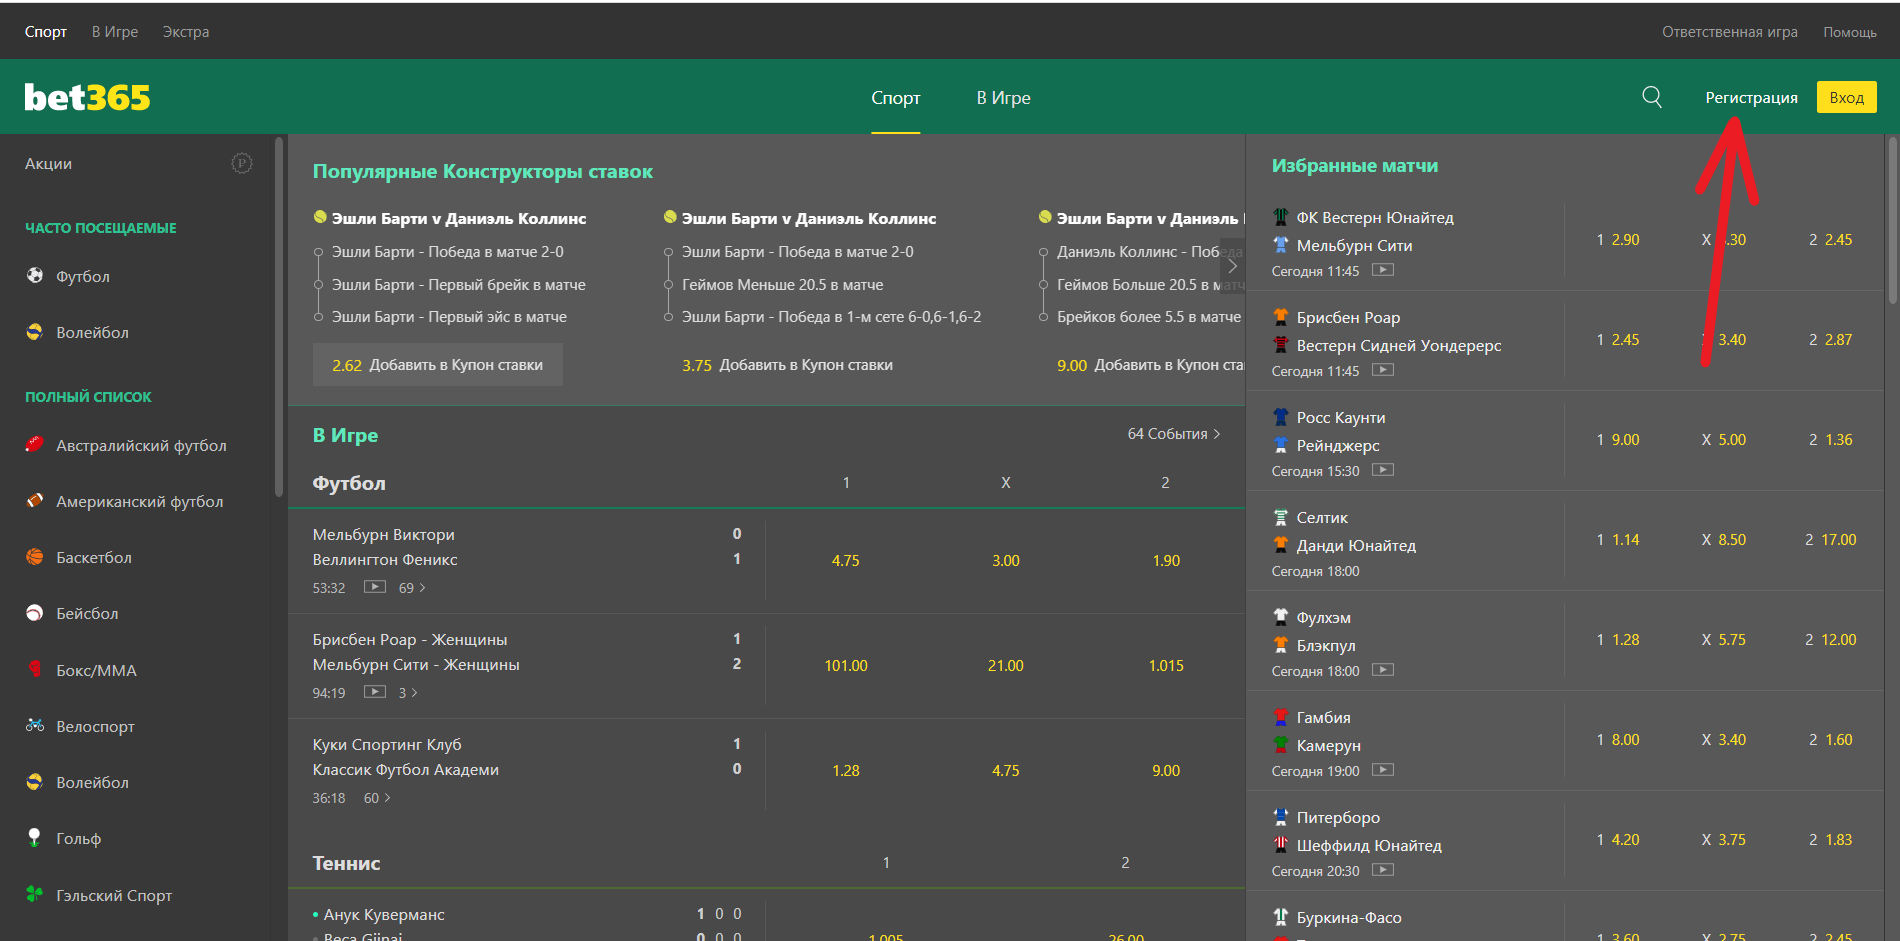Click the Бейсбол ball icon
Image resolution: width=1900 pixels, height=941 pixels.
tap(35, 613)
